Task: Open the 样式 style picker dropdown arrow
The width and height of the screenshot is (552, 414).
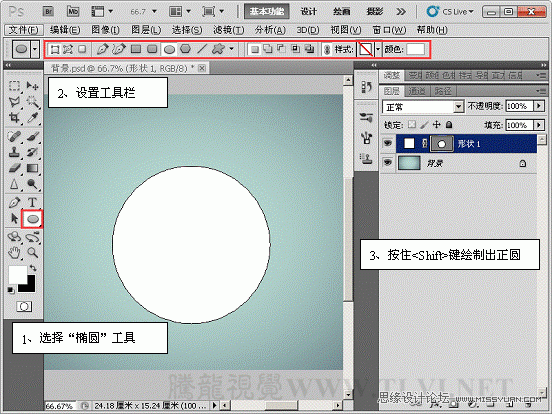Action: coord(378,49)
